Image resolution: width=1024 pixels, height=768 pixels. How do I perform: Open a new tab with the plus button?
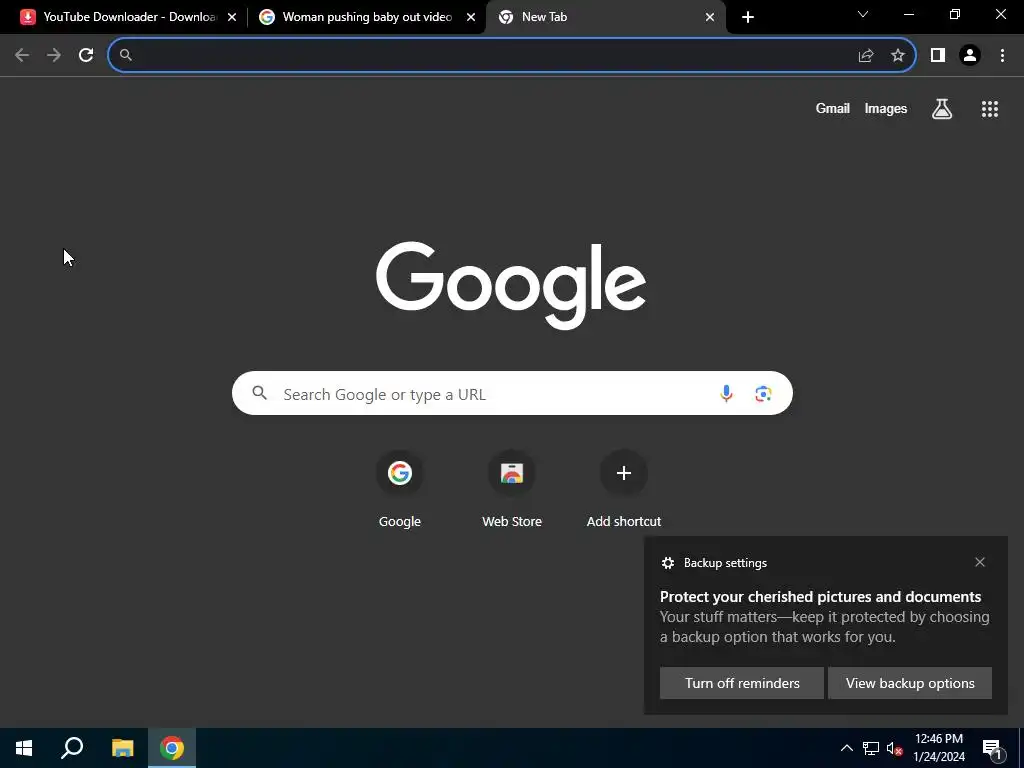coord(748,17)
